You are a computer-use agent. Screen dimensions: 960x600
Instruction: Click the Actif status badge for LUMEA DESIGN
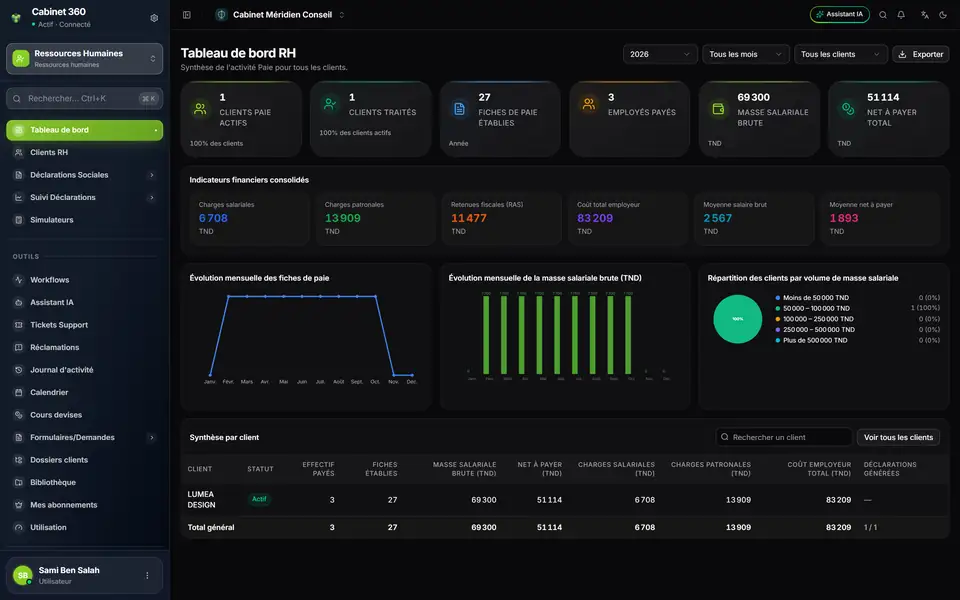point(259,499)
